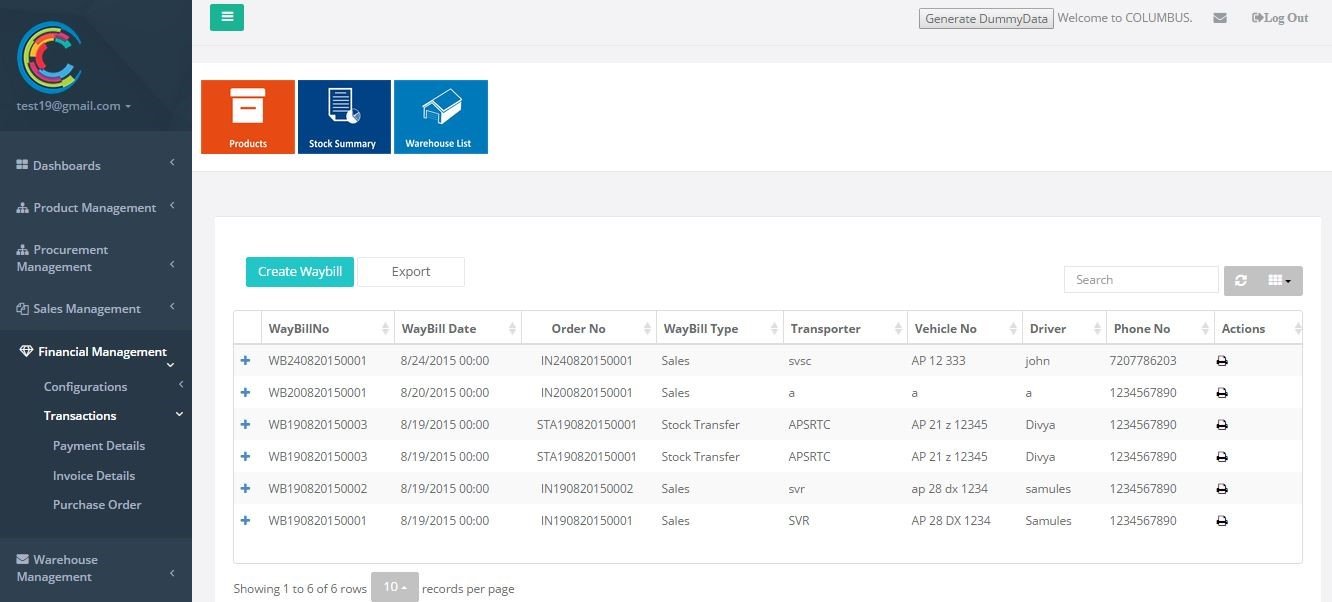Print waybill WB190820150001
This screenshot has width=1332, height=602.
[x=1222, y=521]
